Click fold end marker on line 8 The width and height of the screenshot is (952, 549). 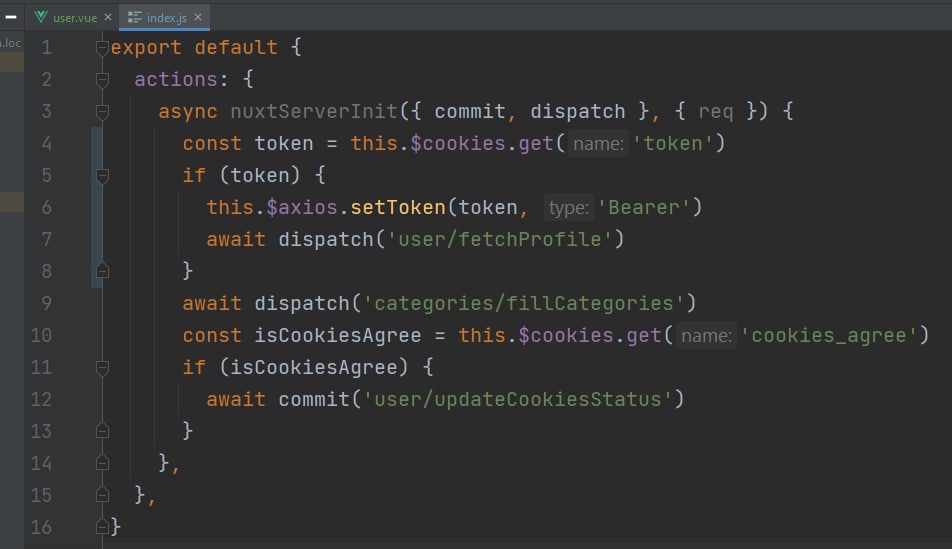(x=102, y=271)
